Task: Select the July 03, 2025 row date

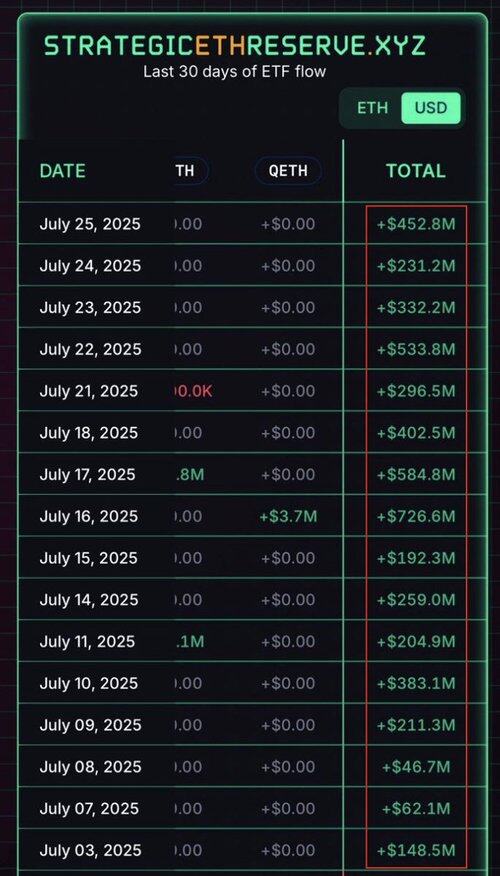Action: (x=90, y=850)
